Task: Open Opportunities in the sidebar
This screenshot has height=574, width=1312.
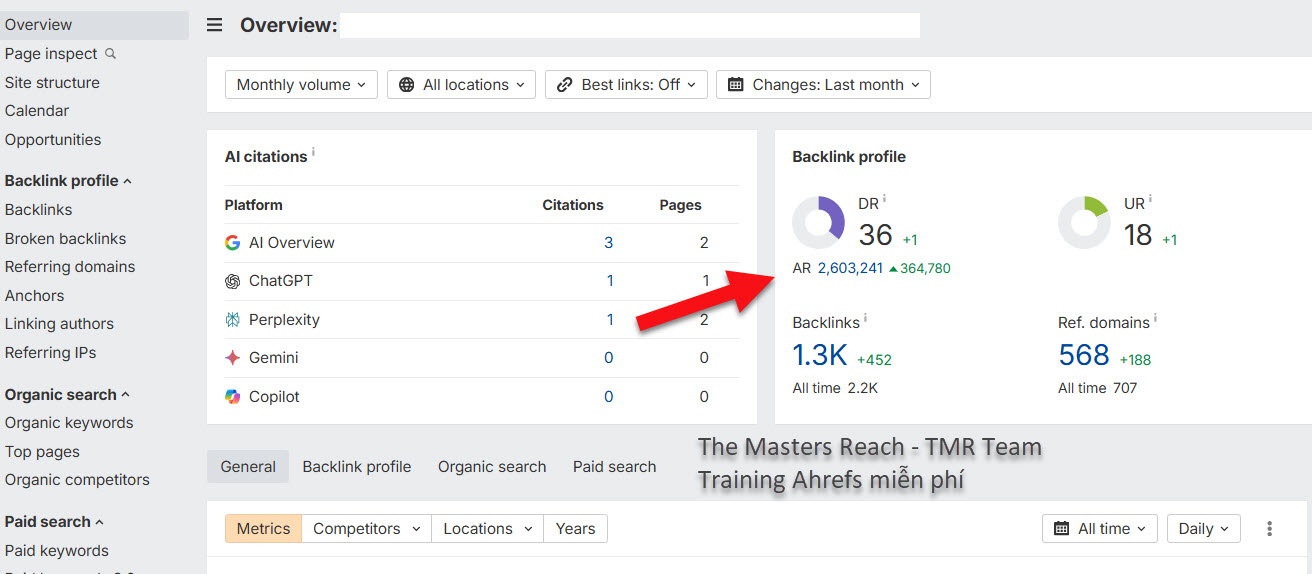Action: coord(53,140)
